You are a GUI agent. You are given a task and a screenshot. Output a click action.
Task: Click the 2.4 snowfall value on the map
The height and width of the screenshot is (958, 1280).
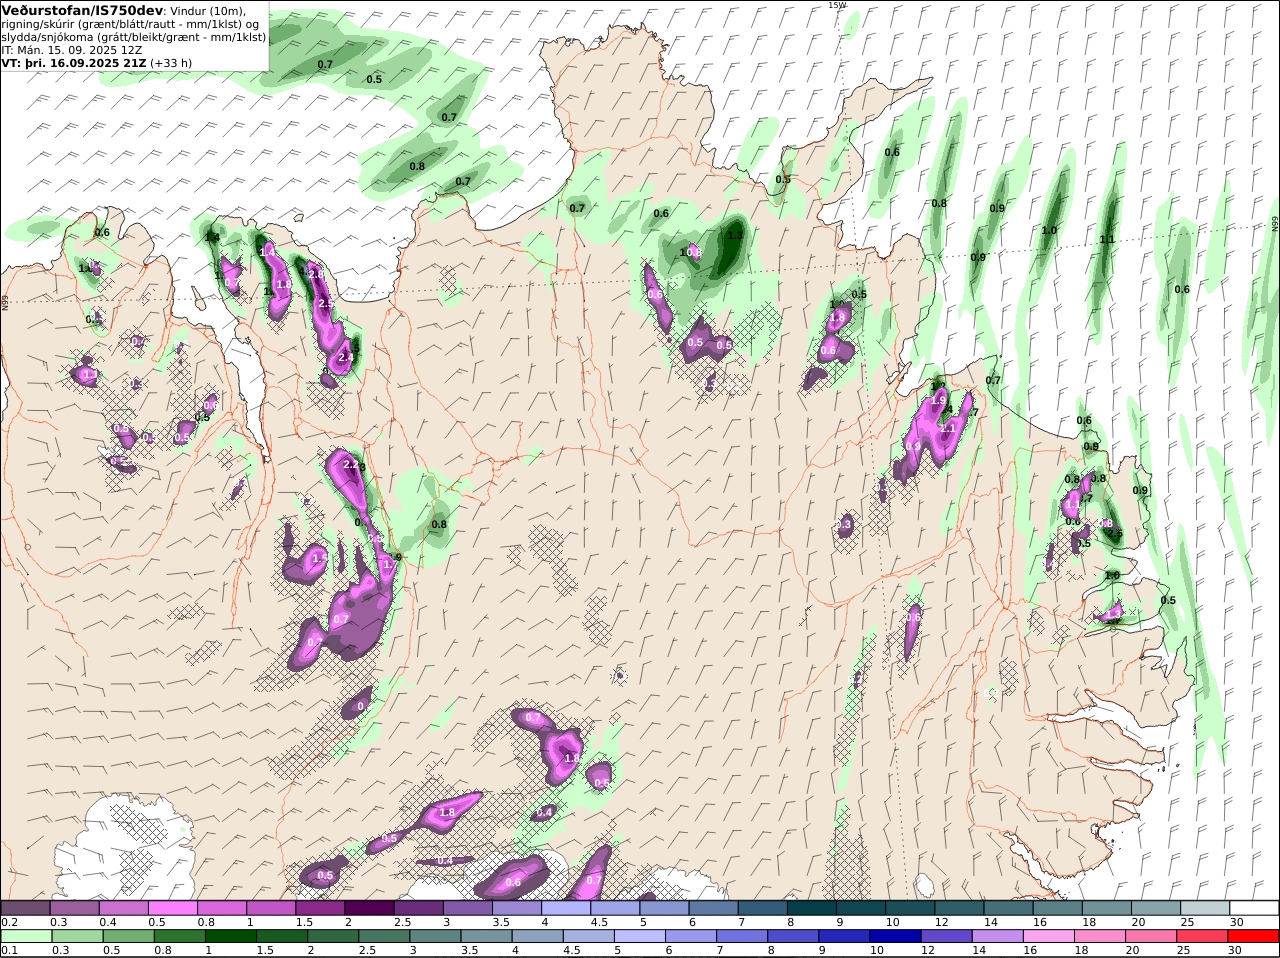tap(346, 357)
